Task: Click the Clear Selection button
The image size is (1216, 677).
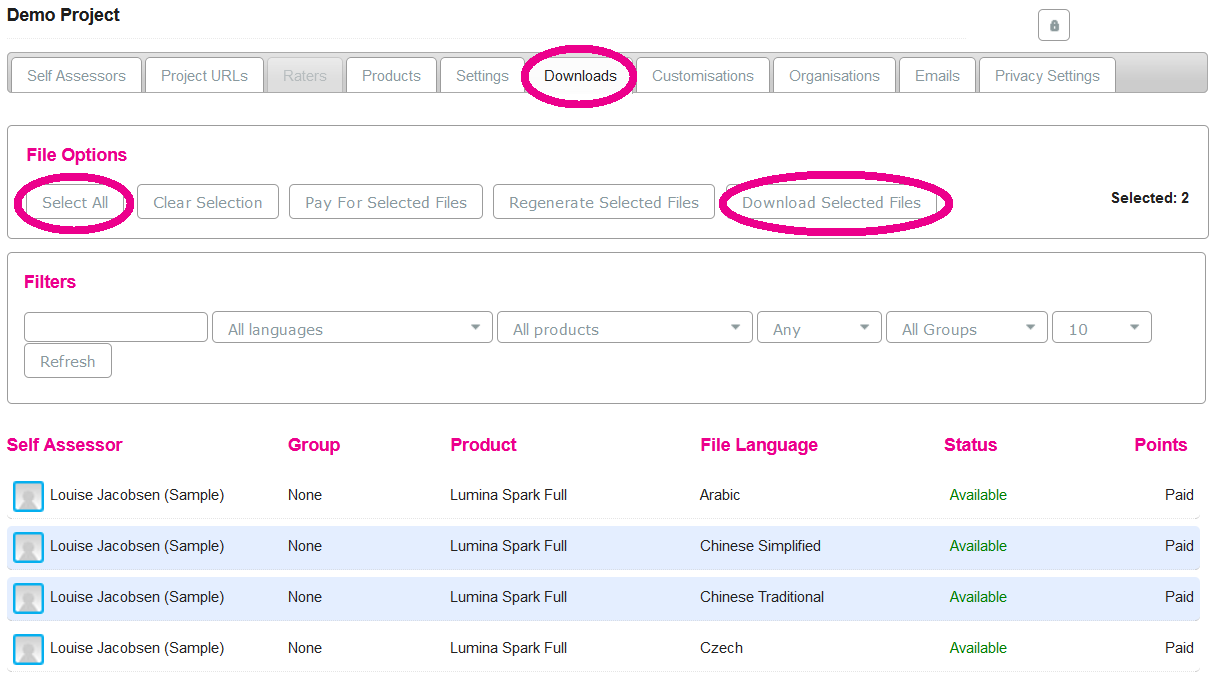Action: [x=208, y=202]
